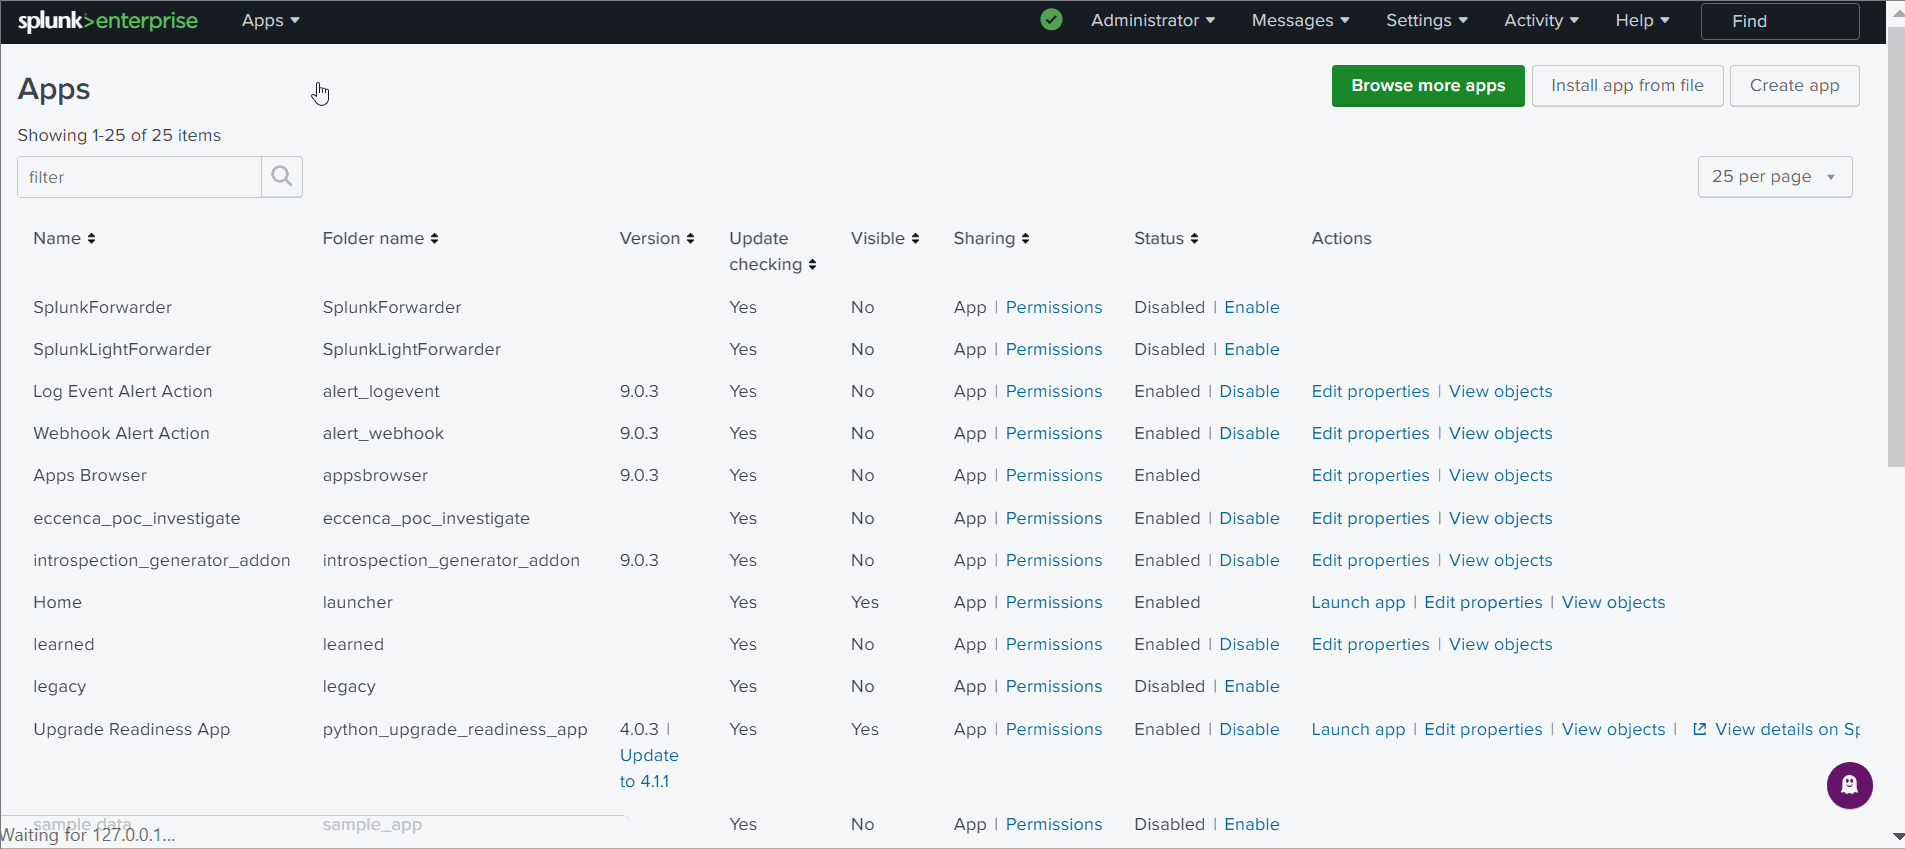The height and width of the screenshot is (849, 1905).
Task: Enable the SplunkForwarder app
Action: point(1251,307)
